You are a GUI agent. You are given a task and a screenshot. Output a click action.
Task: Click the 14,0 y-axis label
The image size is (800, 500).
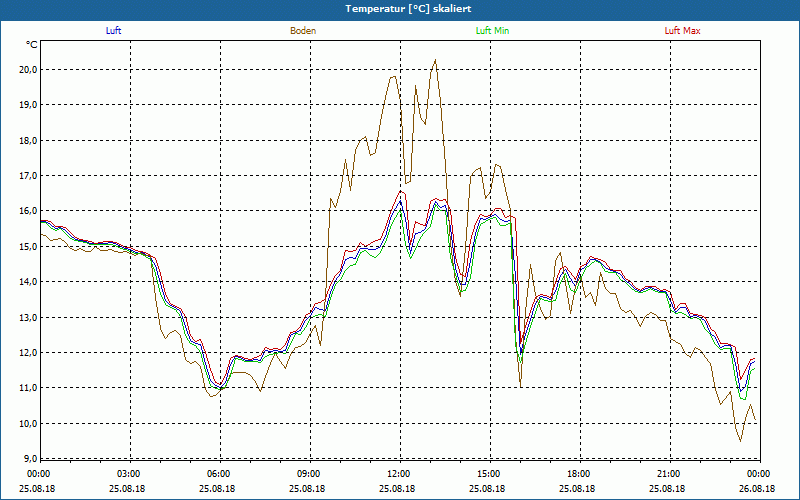28,282
